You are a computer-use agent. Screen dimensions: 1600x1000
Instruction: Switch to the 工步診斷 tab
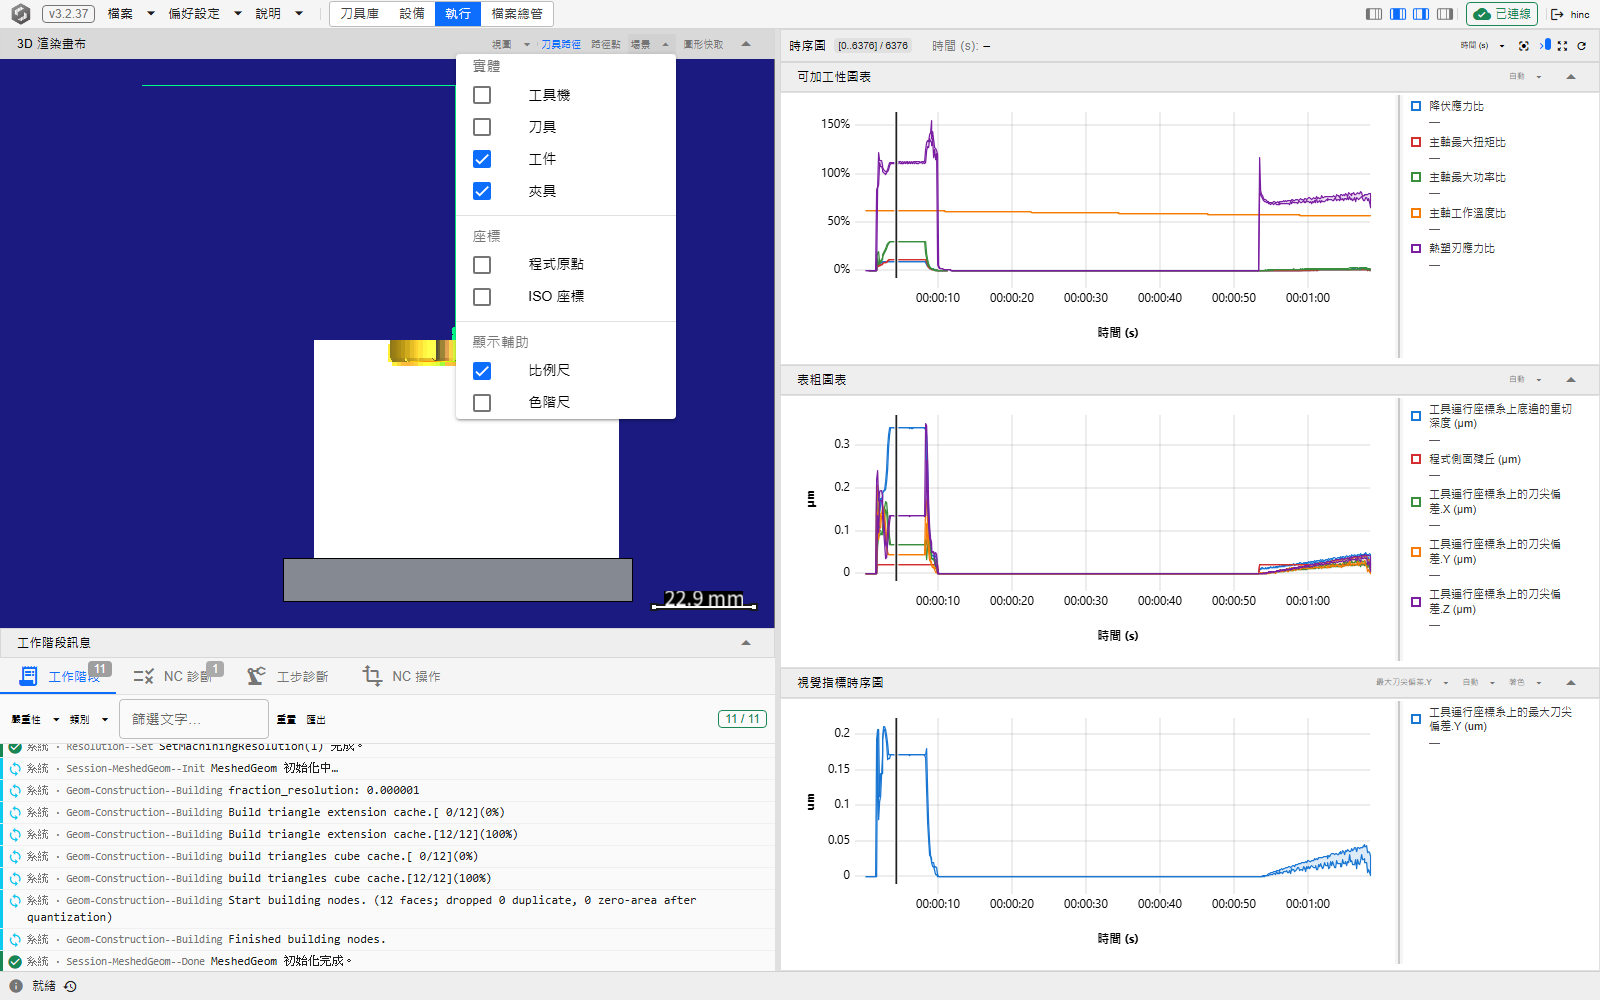288,676
